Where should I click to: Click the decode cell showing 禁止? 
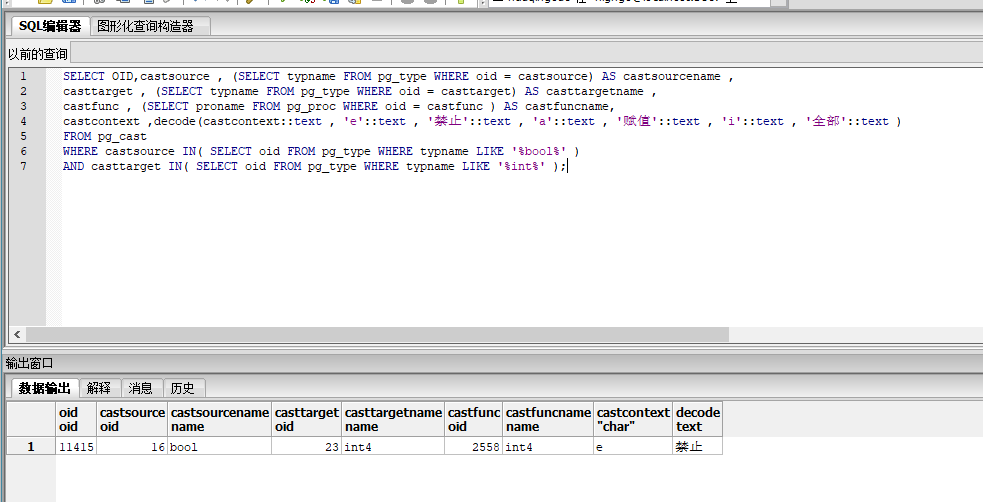[698, 447]
